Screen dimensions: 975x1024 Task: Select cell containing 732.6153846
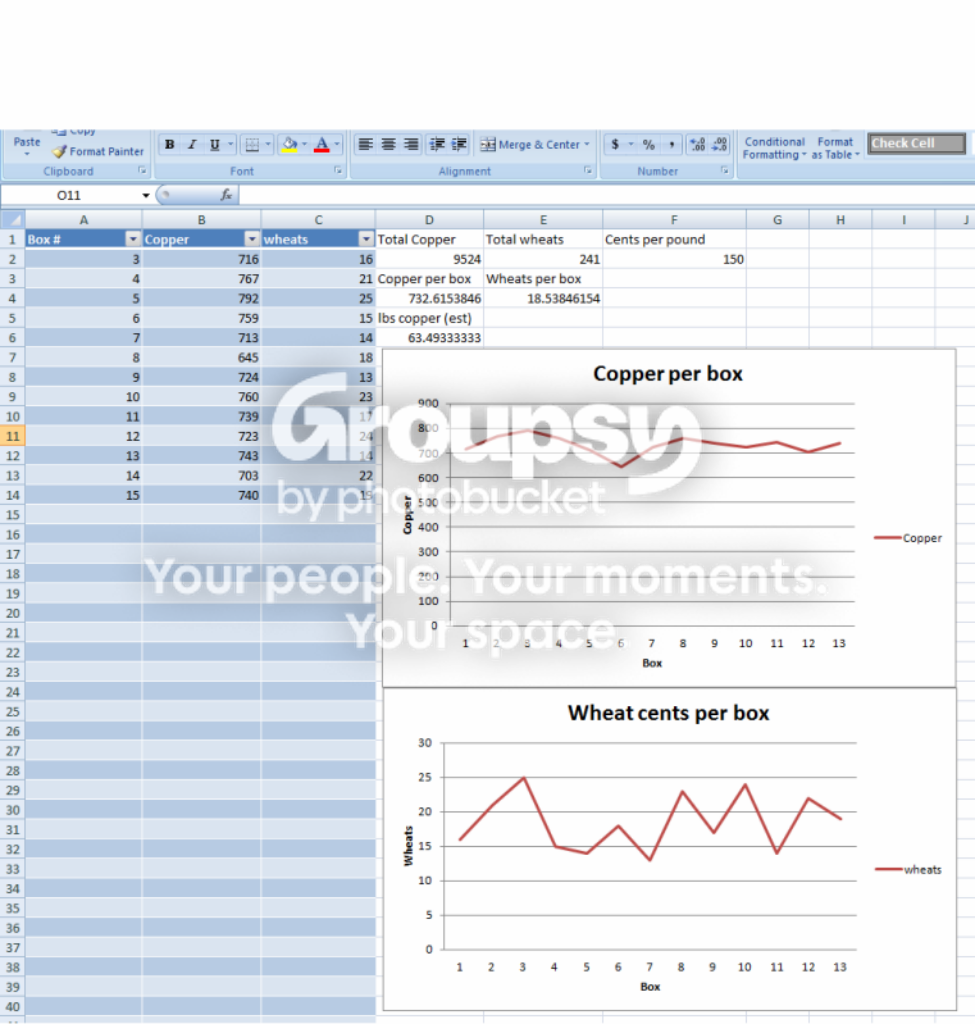(x=430, y=298)
